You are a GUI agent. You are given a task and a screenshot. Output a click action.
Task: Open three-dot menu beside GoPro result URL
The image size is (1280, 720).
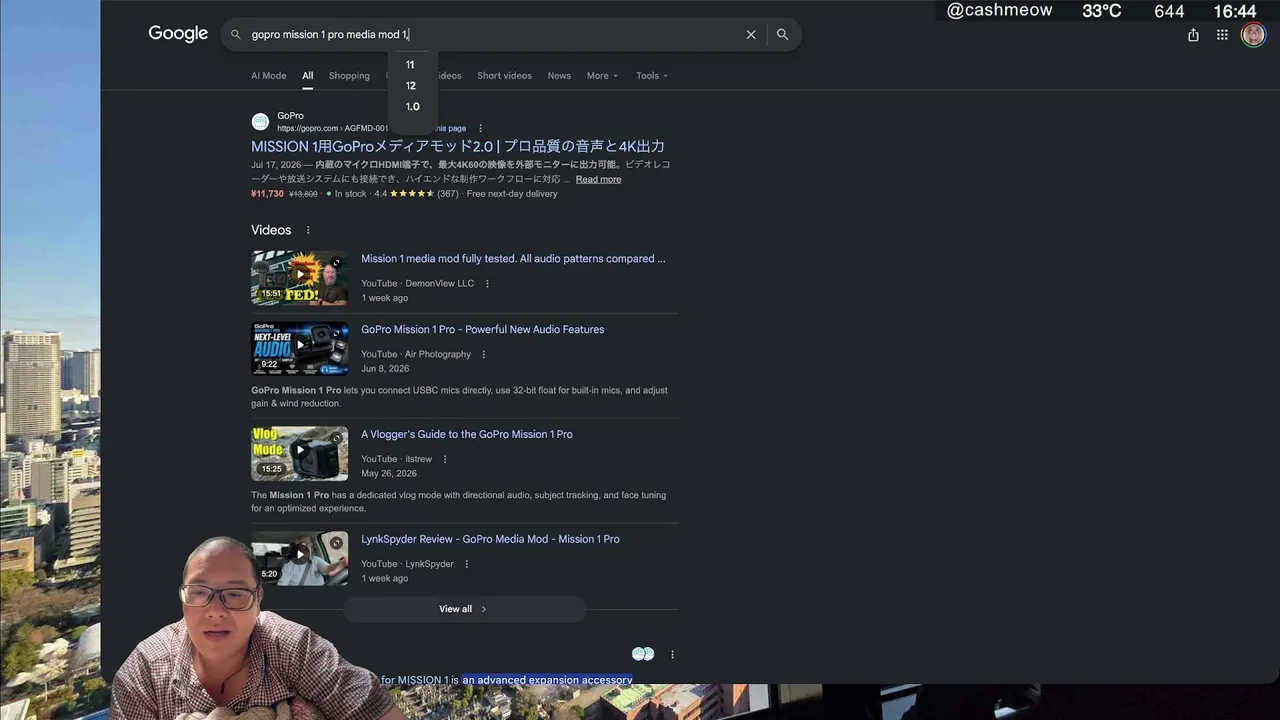480,128
